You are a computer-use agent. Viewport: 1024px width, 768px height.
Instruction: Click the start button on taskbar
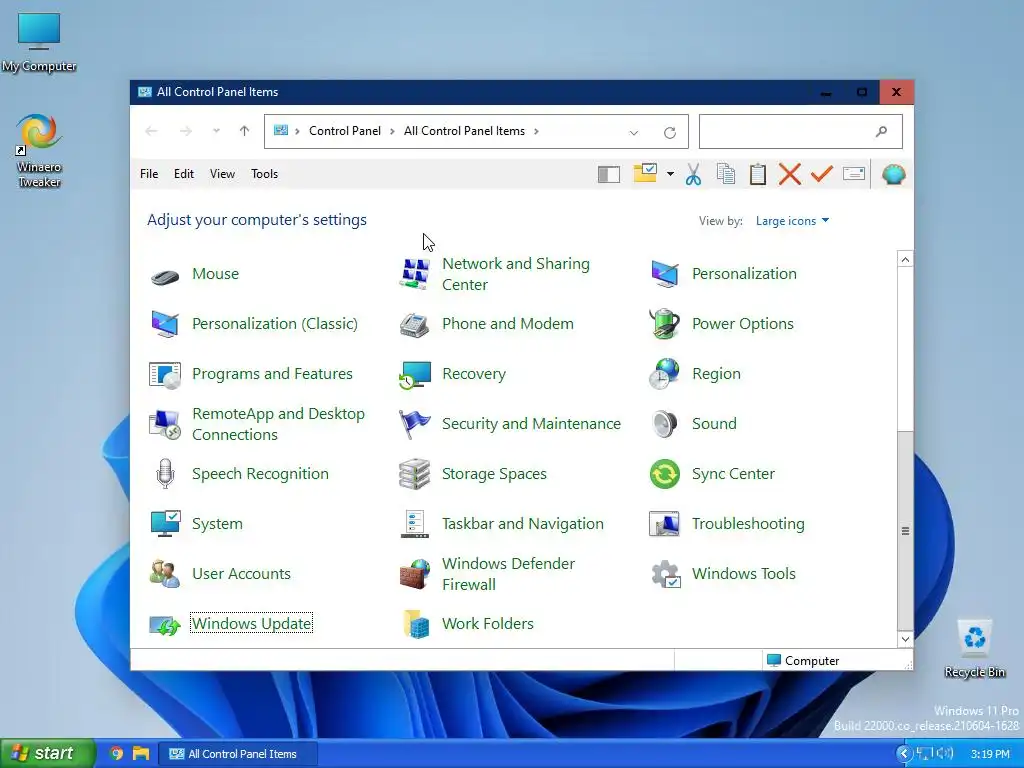48,753
